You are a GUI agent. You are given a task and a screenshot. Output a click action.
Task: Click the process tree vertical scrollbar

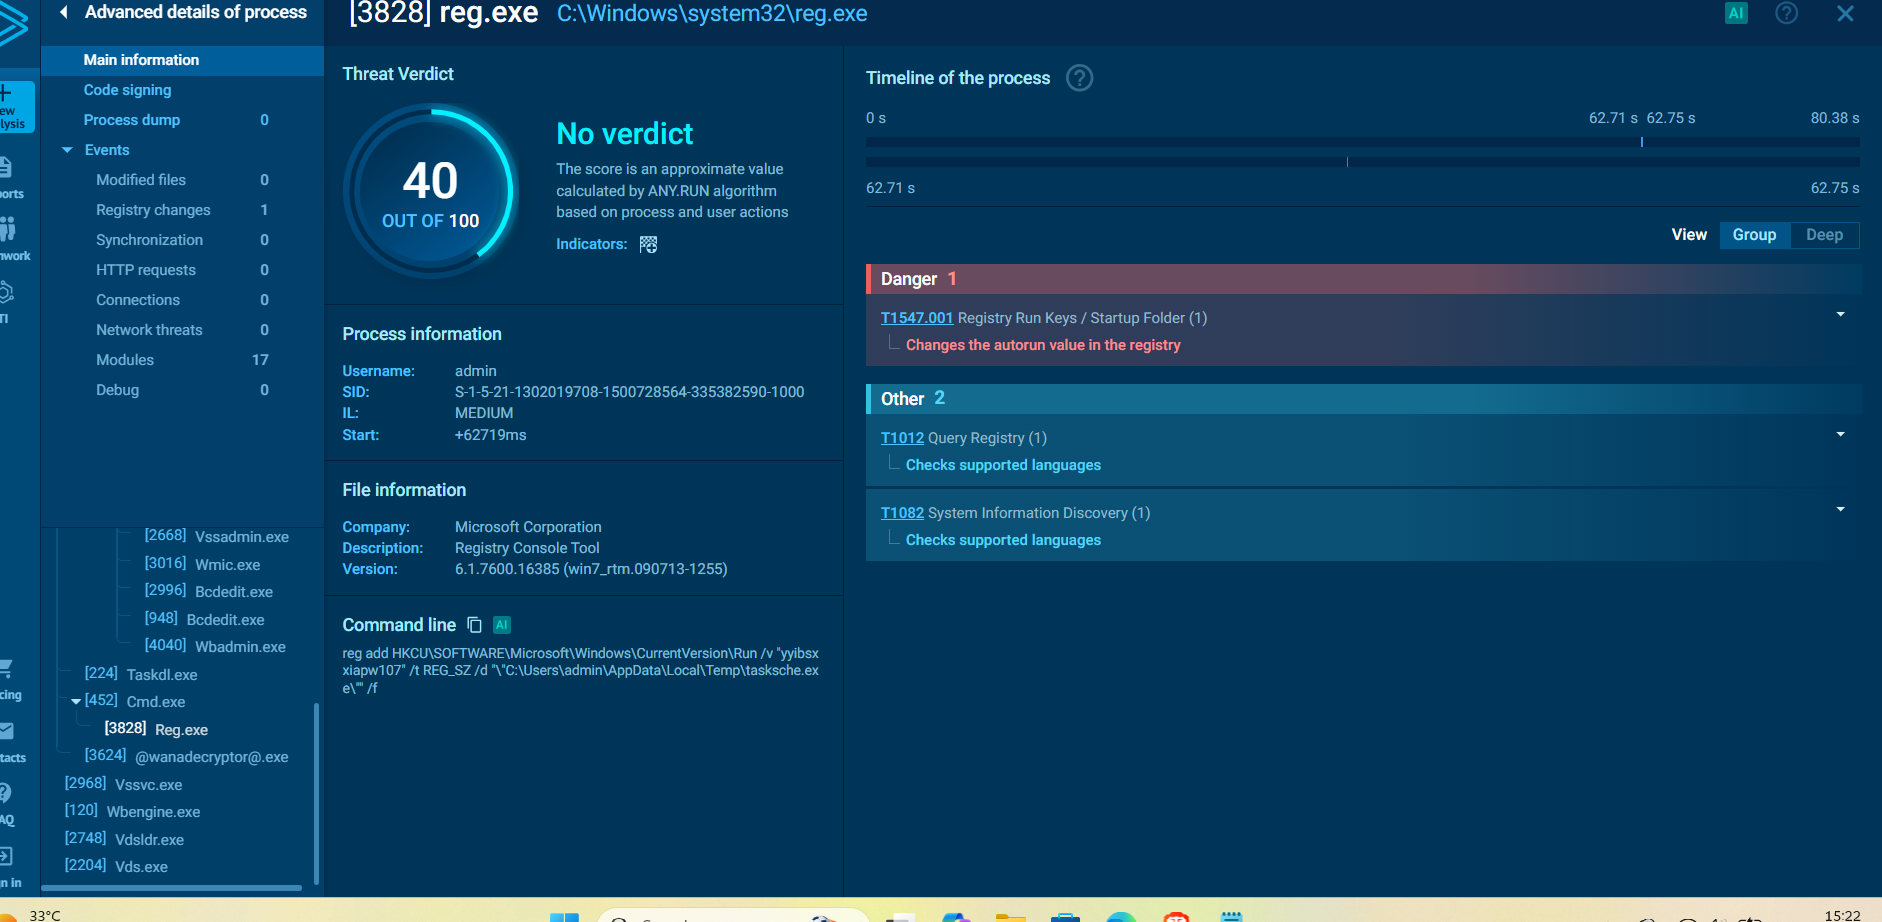coord(316,794)
